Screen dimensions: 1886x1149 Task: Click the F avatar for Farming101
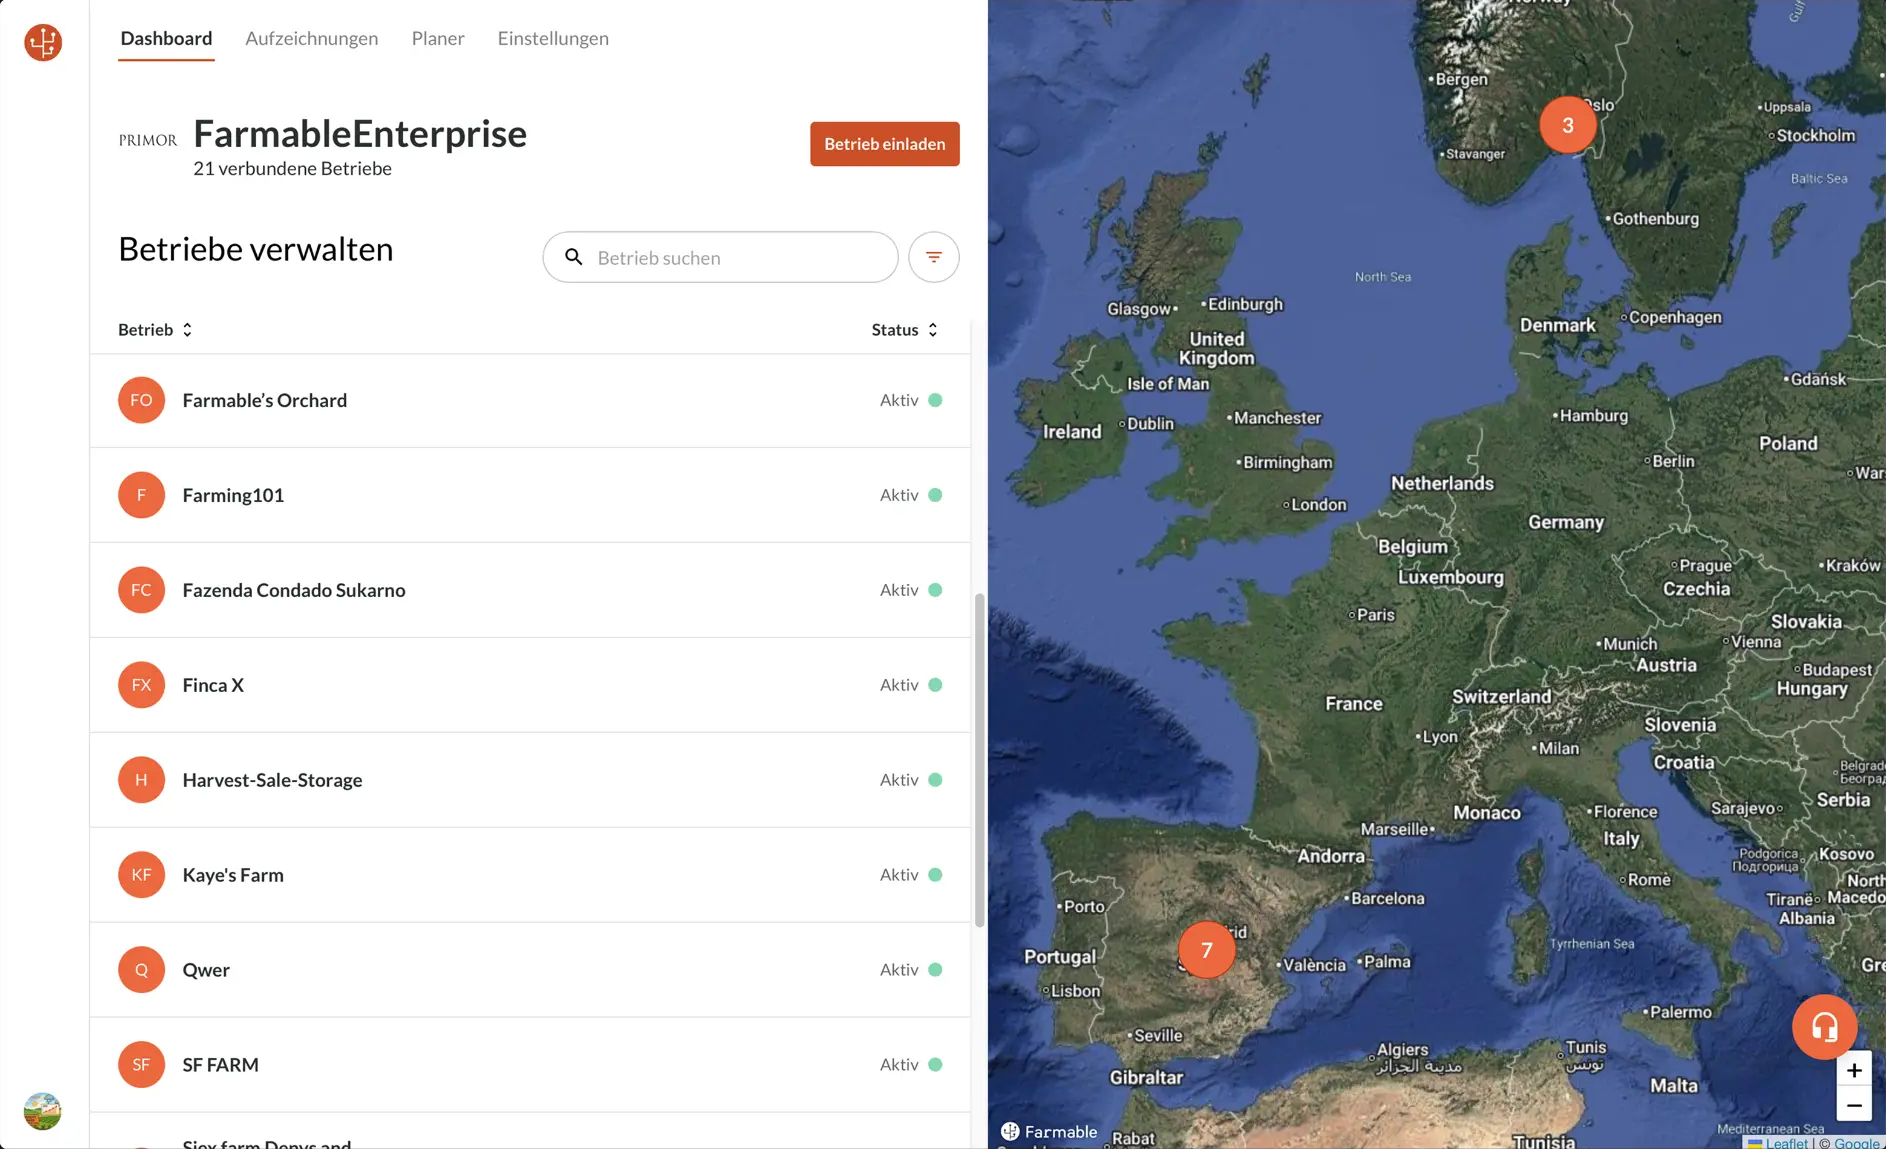click(x=141, y=495)
